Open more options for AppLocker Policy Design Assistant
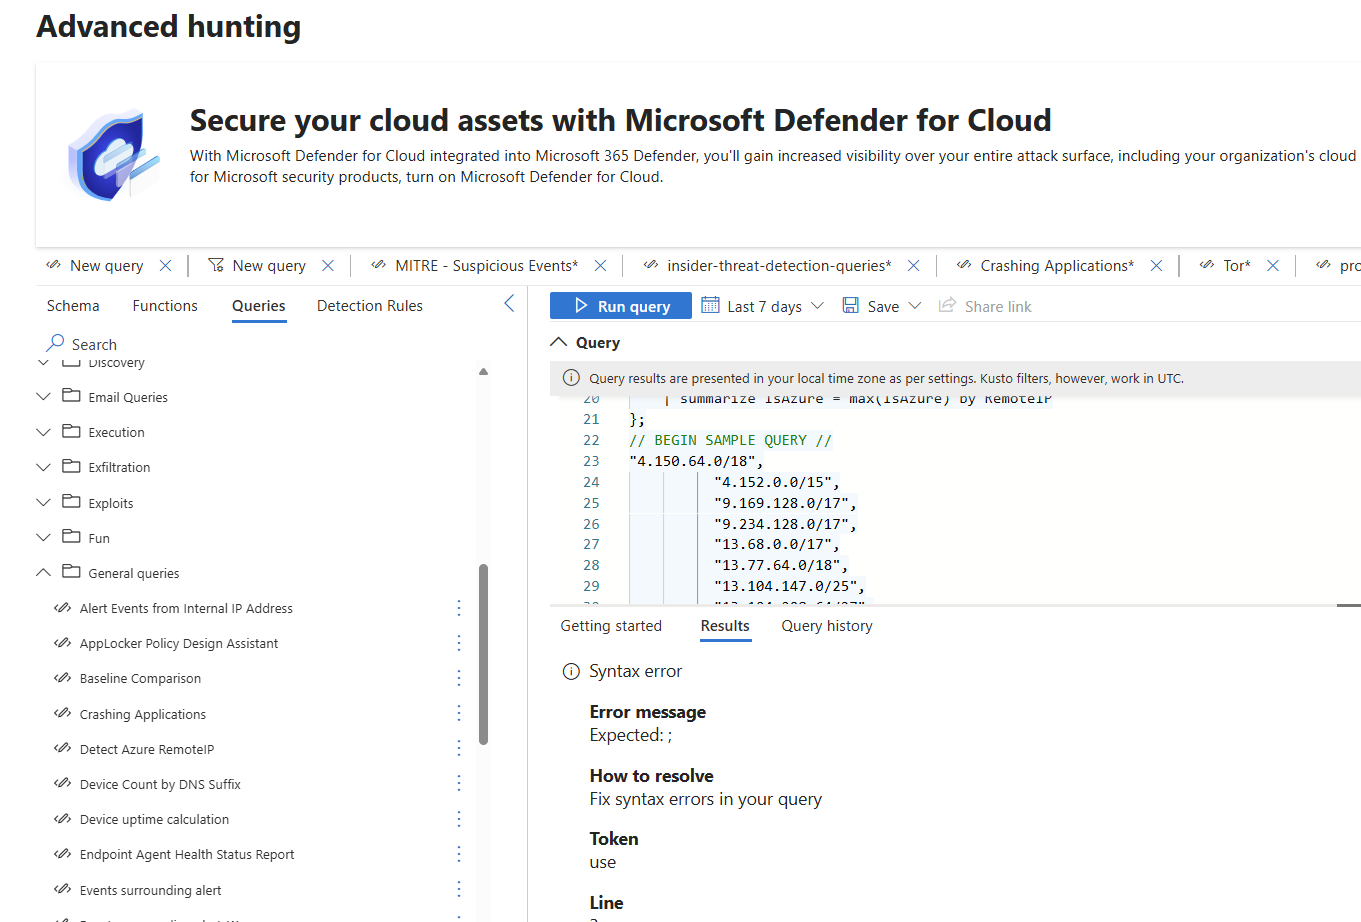 point(459,643)
